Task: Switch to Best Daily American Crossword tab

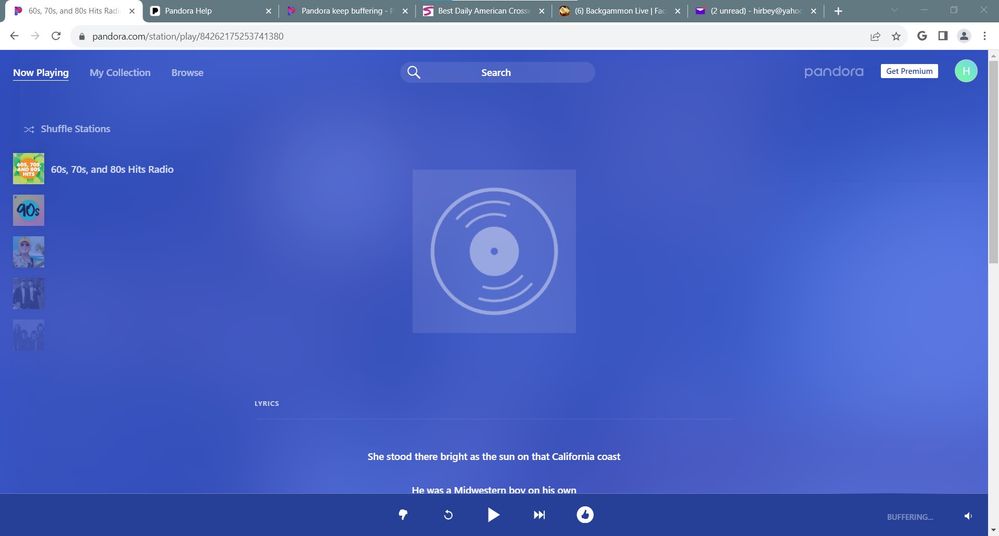Action: [483, 11]
